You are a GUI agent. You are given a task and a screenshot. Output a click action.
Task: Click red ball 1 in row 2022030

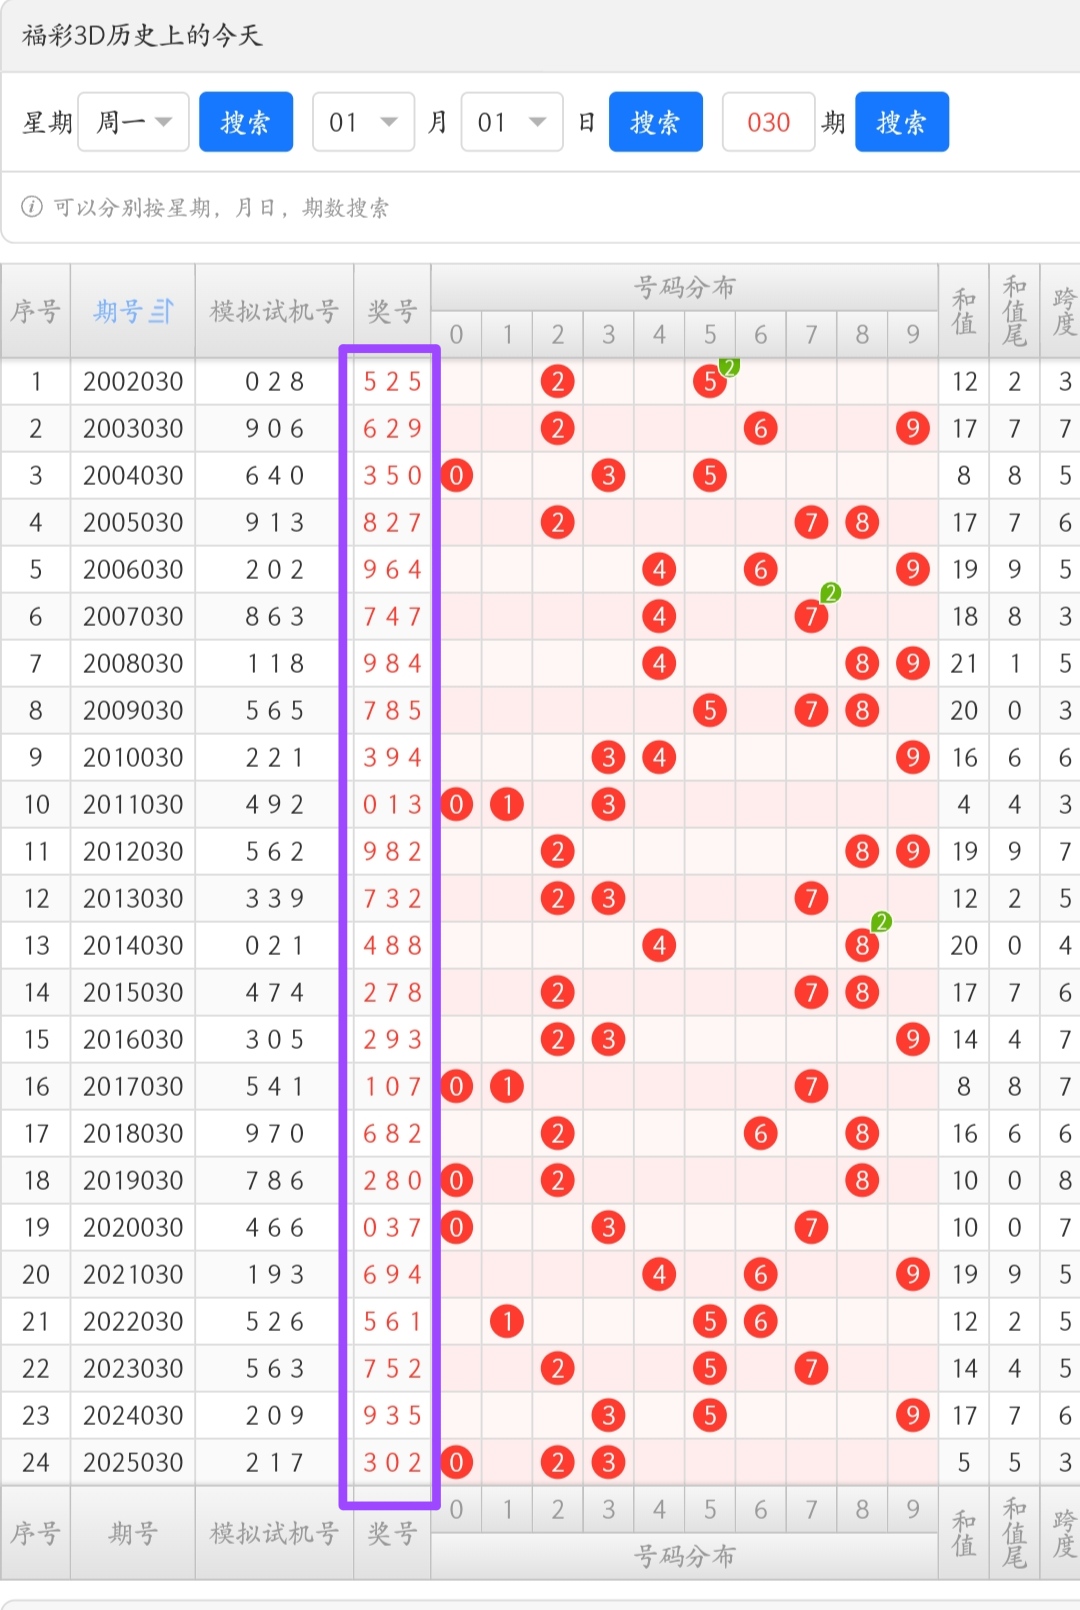pos(507,1321)
